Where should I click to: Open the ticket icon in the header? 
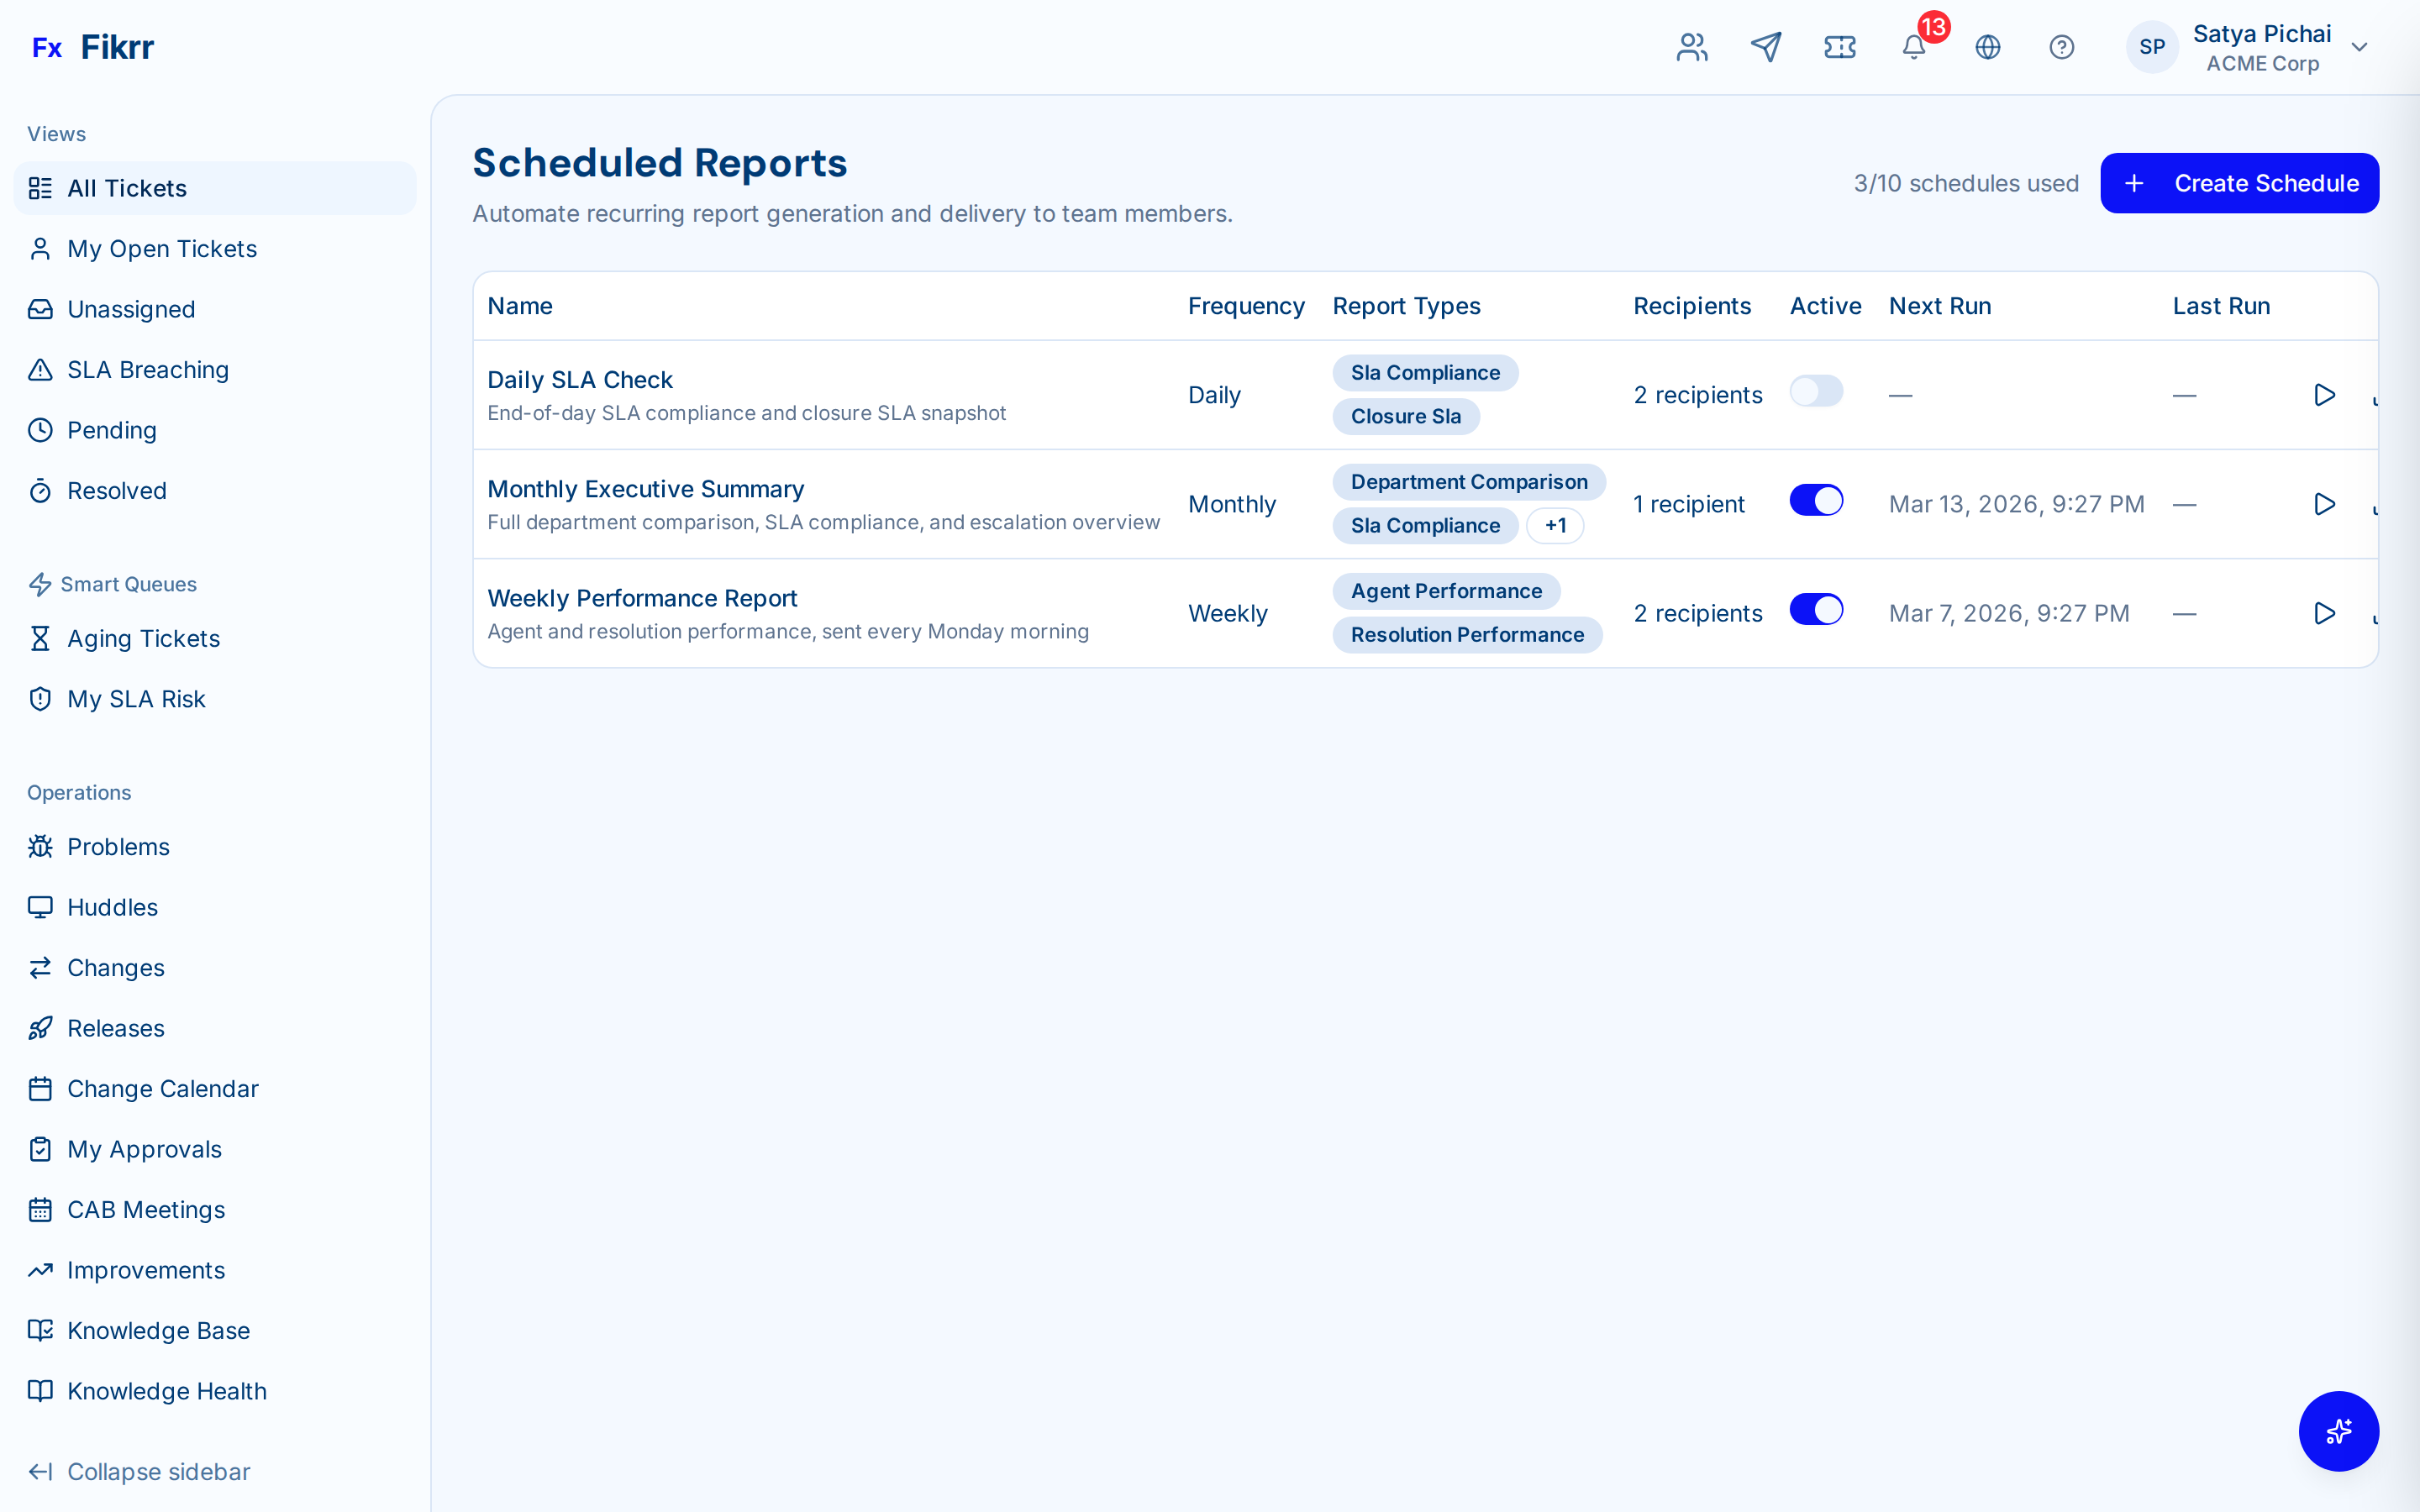pyautogui.click(x=1840, y=47)
